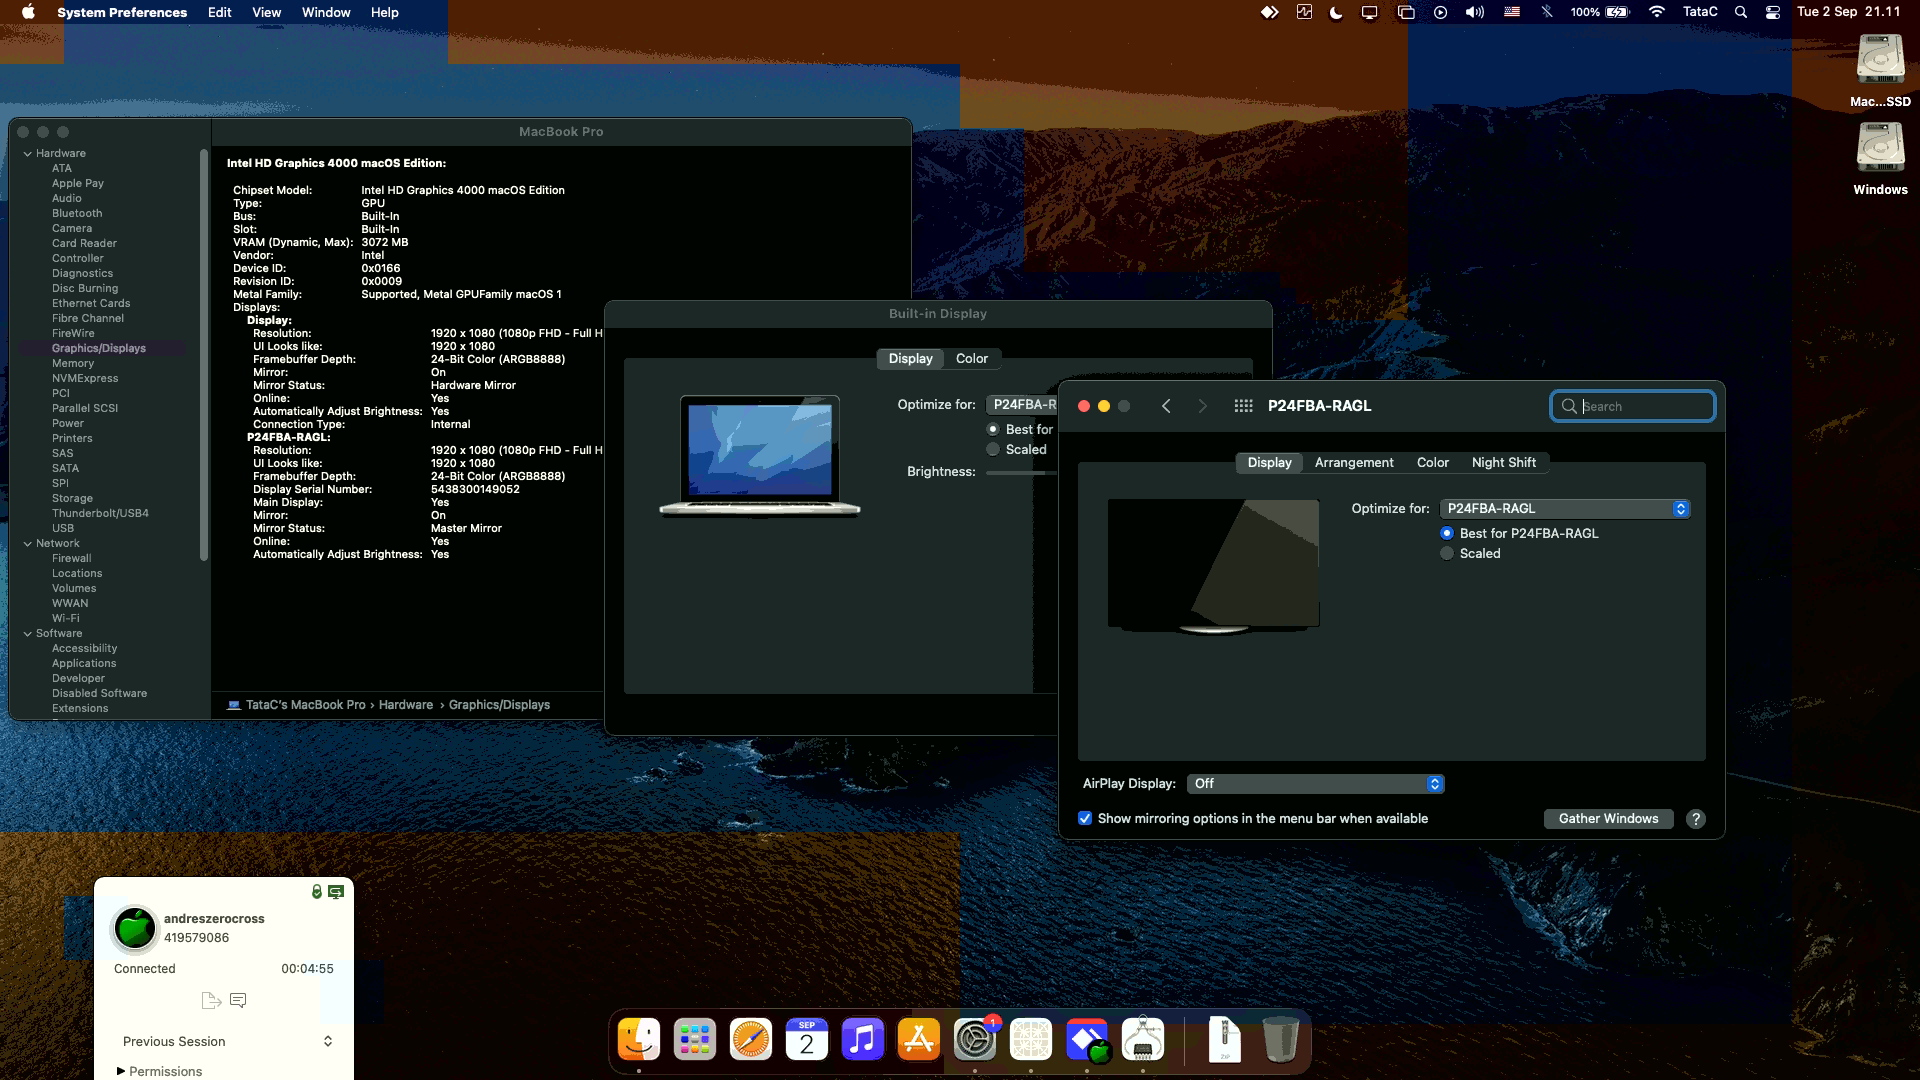Open App Store from the dock
Viewport: 1920px width, 1080px height.
click(918, 1040)
